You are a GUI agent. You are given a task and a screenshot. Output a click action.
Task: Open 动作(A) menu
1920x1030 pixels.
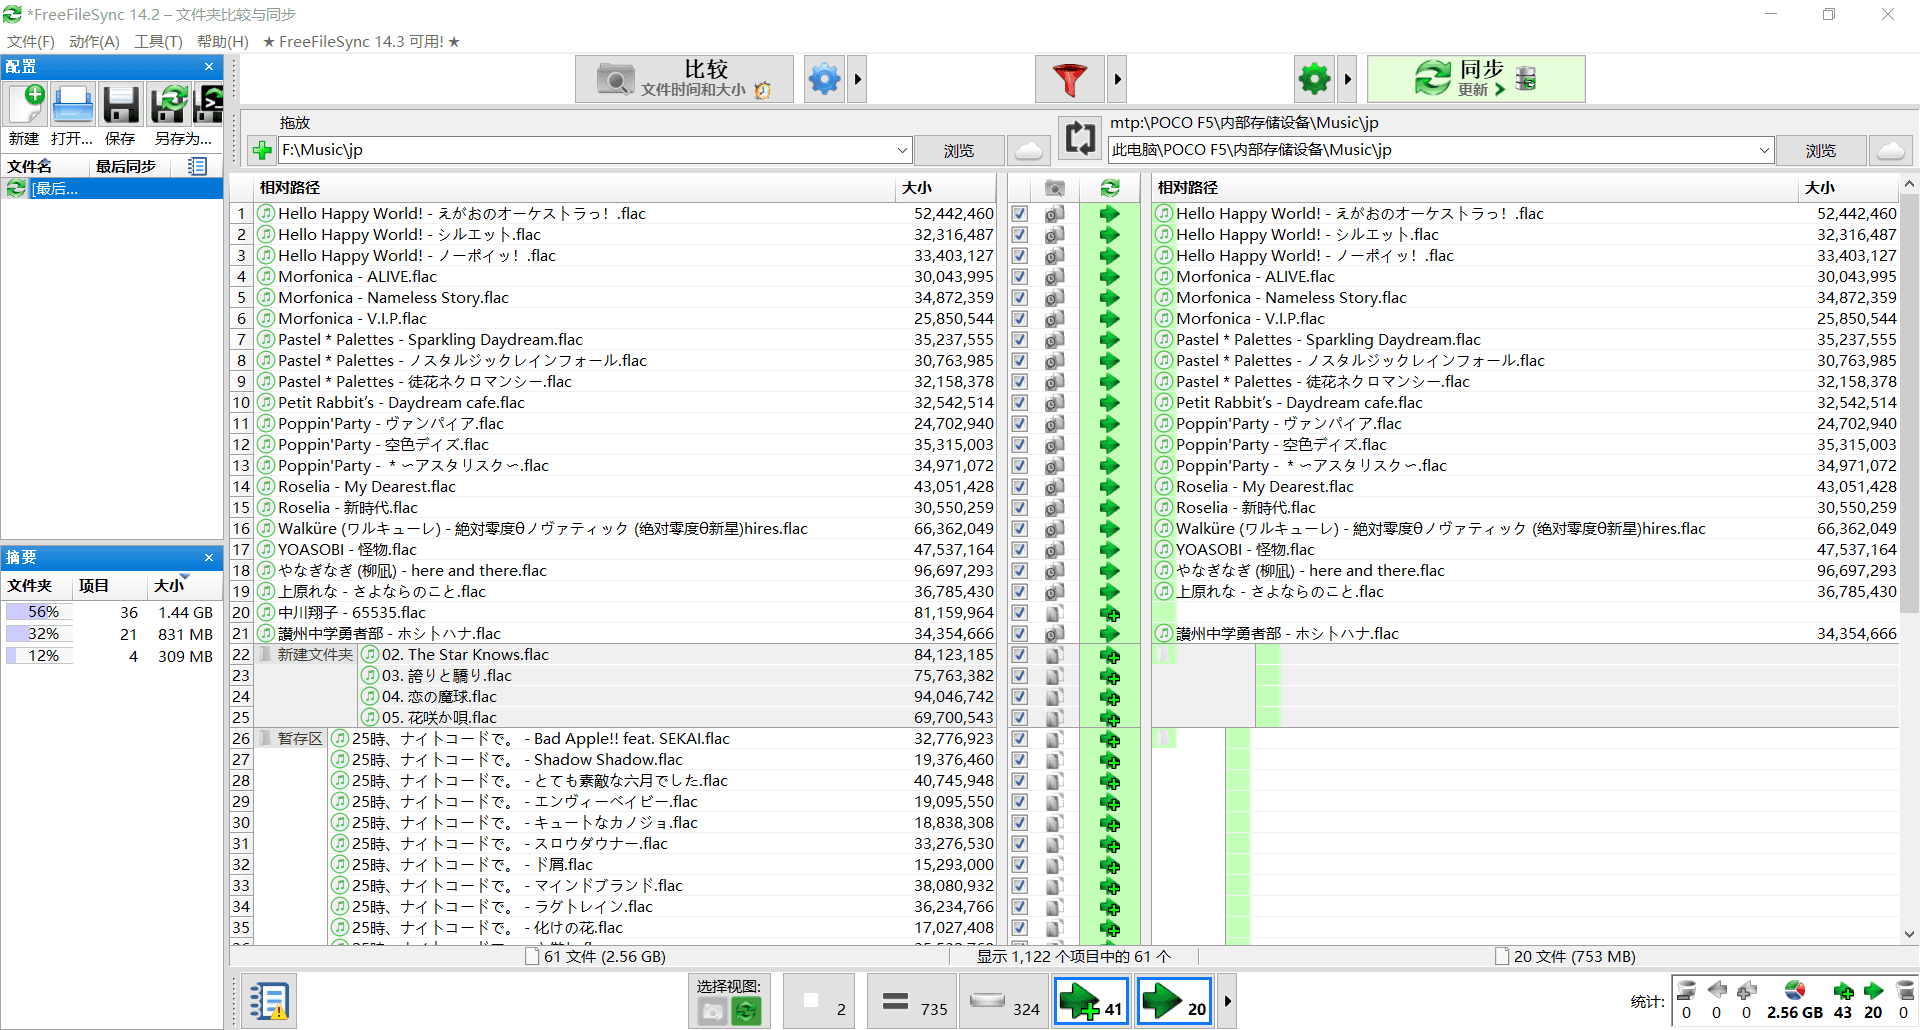94,41
